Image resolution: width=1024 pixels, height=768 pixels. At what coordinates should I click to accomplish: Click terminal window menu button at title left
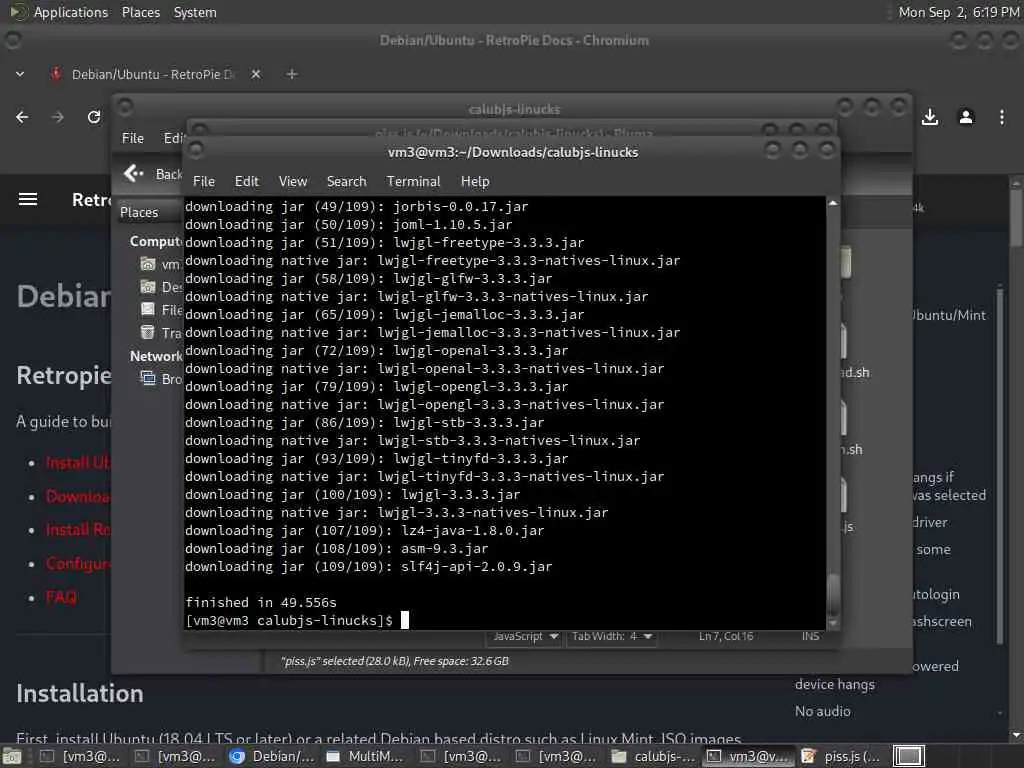click(196, 150)
